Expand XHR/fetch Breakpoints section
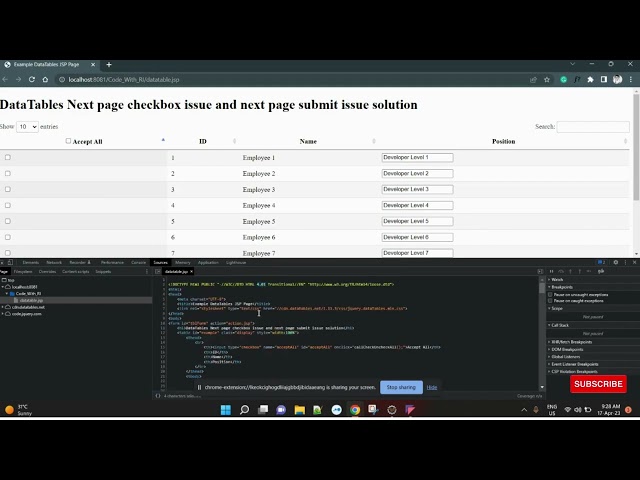The width and height of the screenshot is (640, 480). pyautogui.click(x=570, y=342)
